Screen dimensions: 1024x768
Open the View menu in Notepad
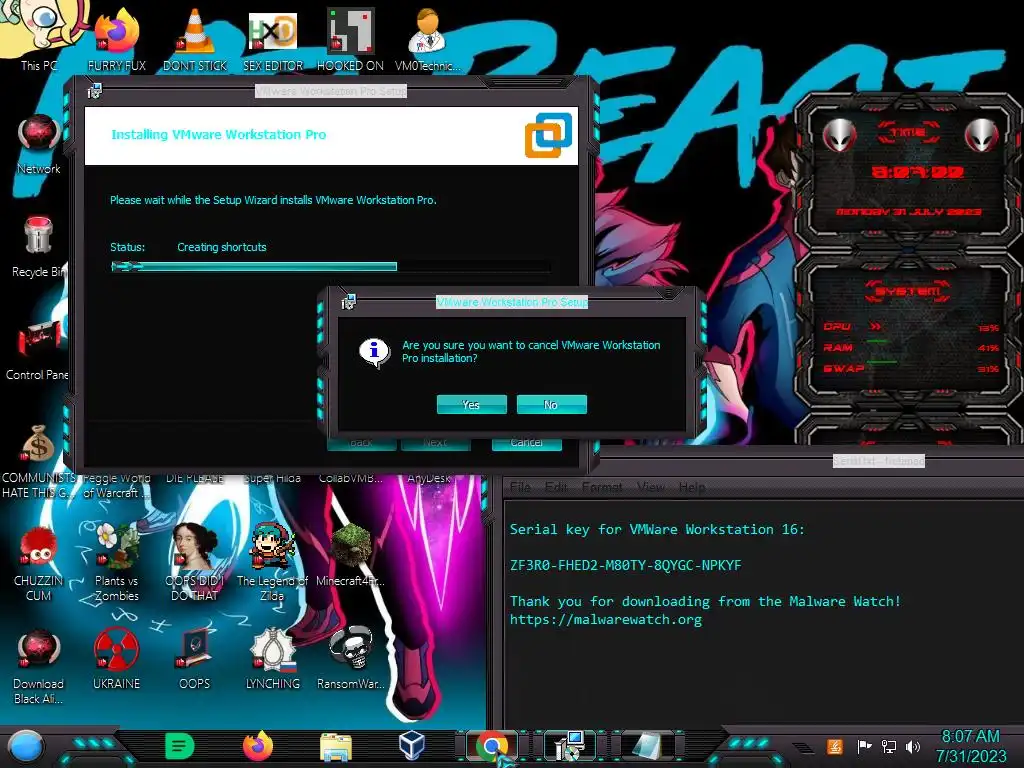pyautogui.click(x=650, y=487)
